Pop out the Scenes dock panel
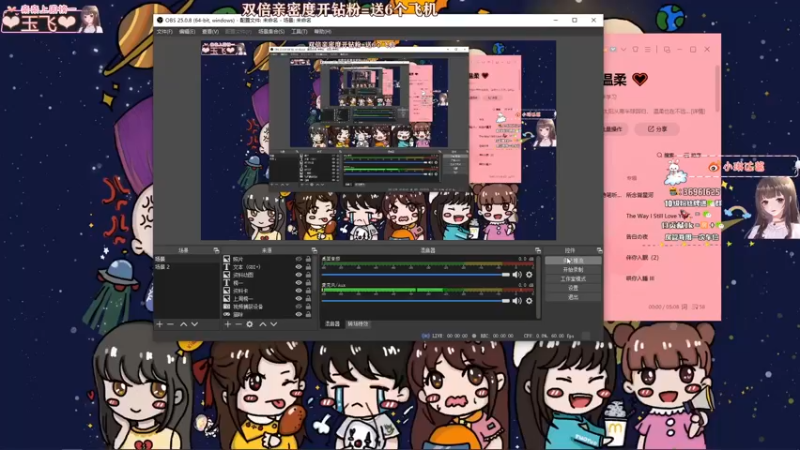The height and width of the screenshot is (450, 800). click(x=216, y=251)
